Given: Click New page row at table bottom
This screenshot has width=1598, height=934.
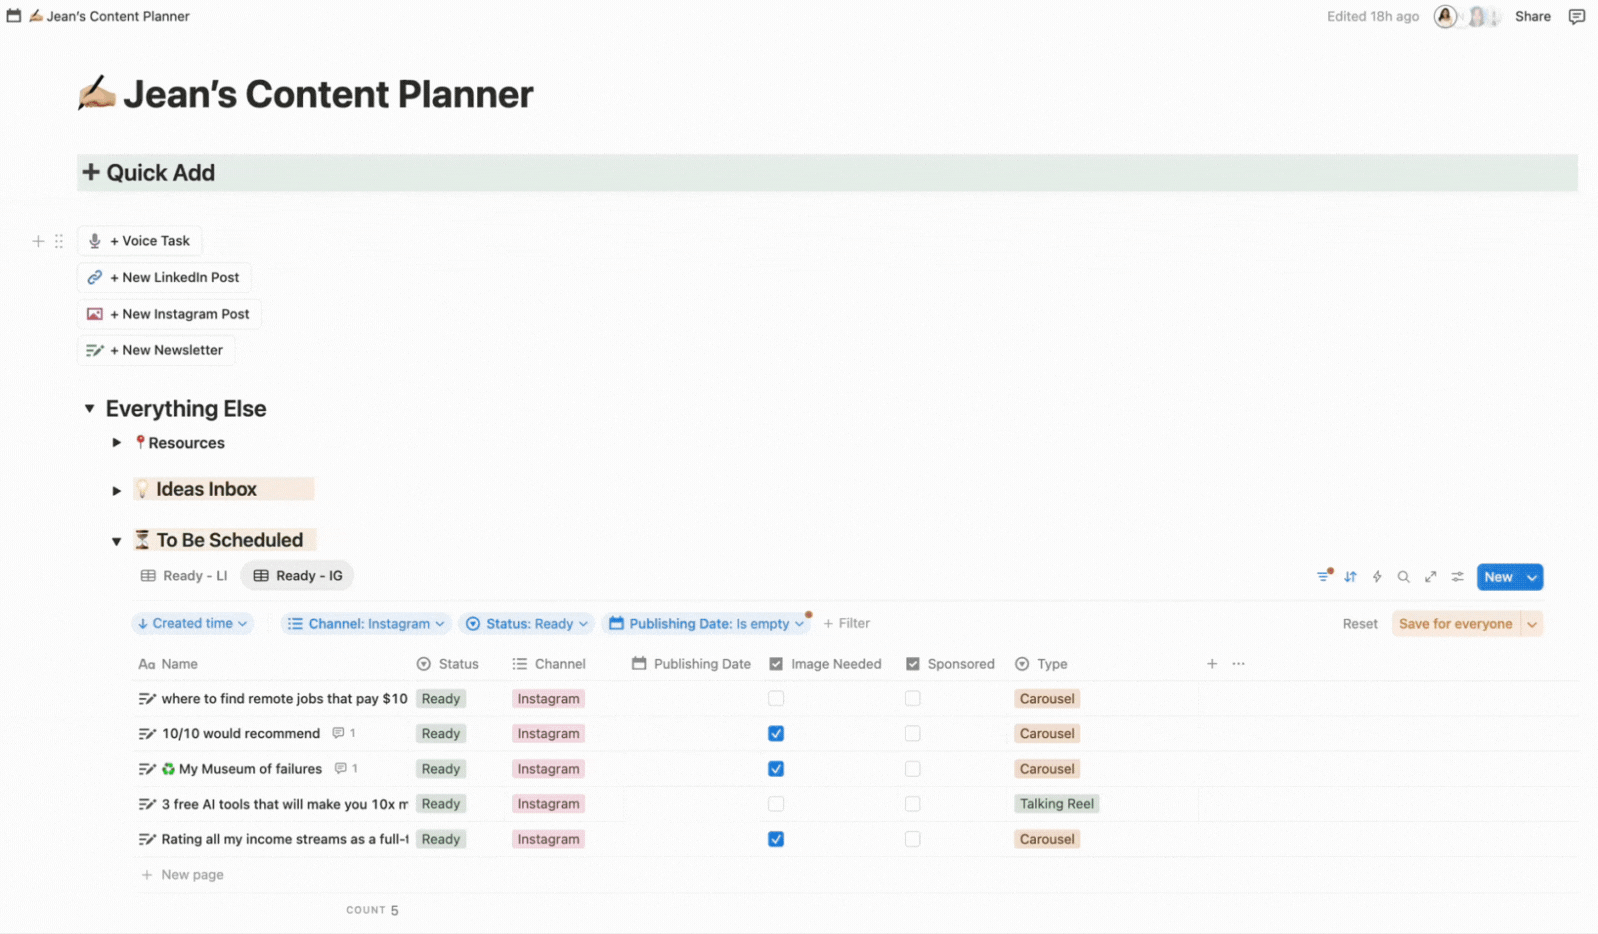Looking at the screenshot, I should [x=192, y=875].
